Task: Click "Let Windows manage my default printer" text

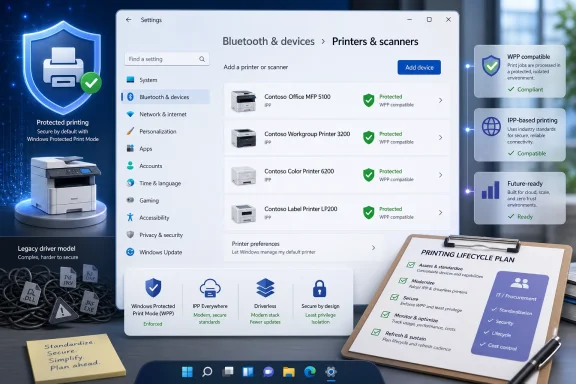Action: point(274,252)
